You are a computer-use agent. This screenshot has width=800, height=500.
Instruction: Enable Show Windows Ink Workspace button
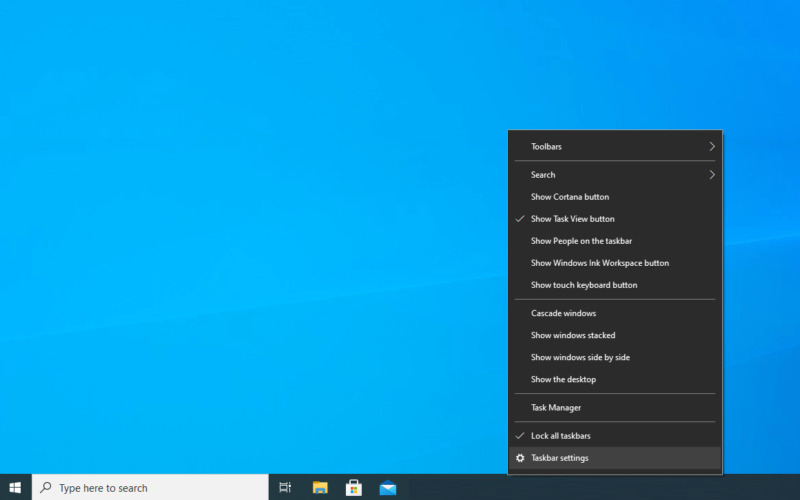point(615,263)
